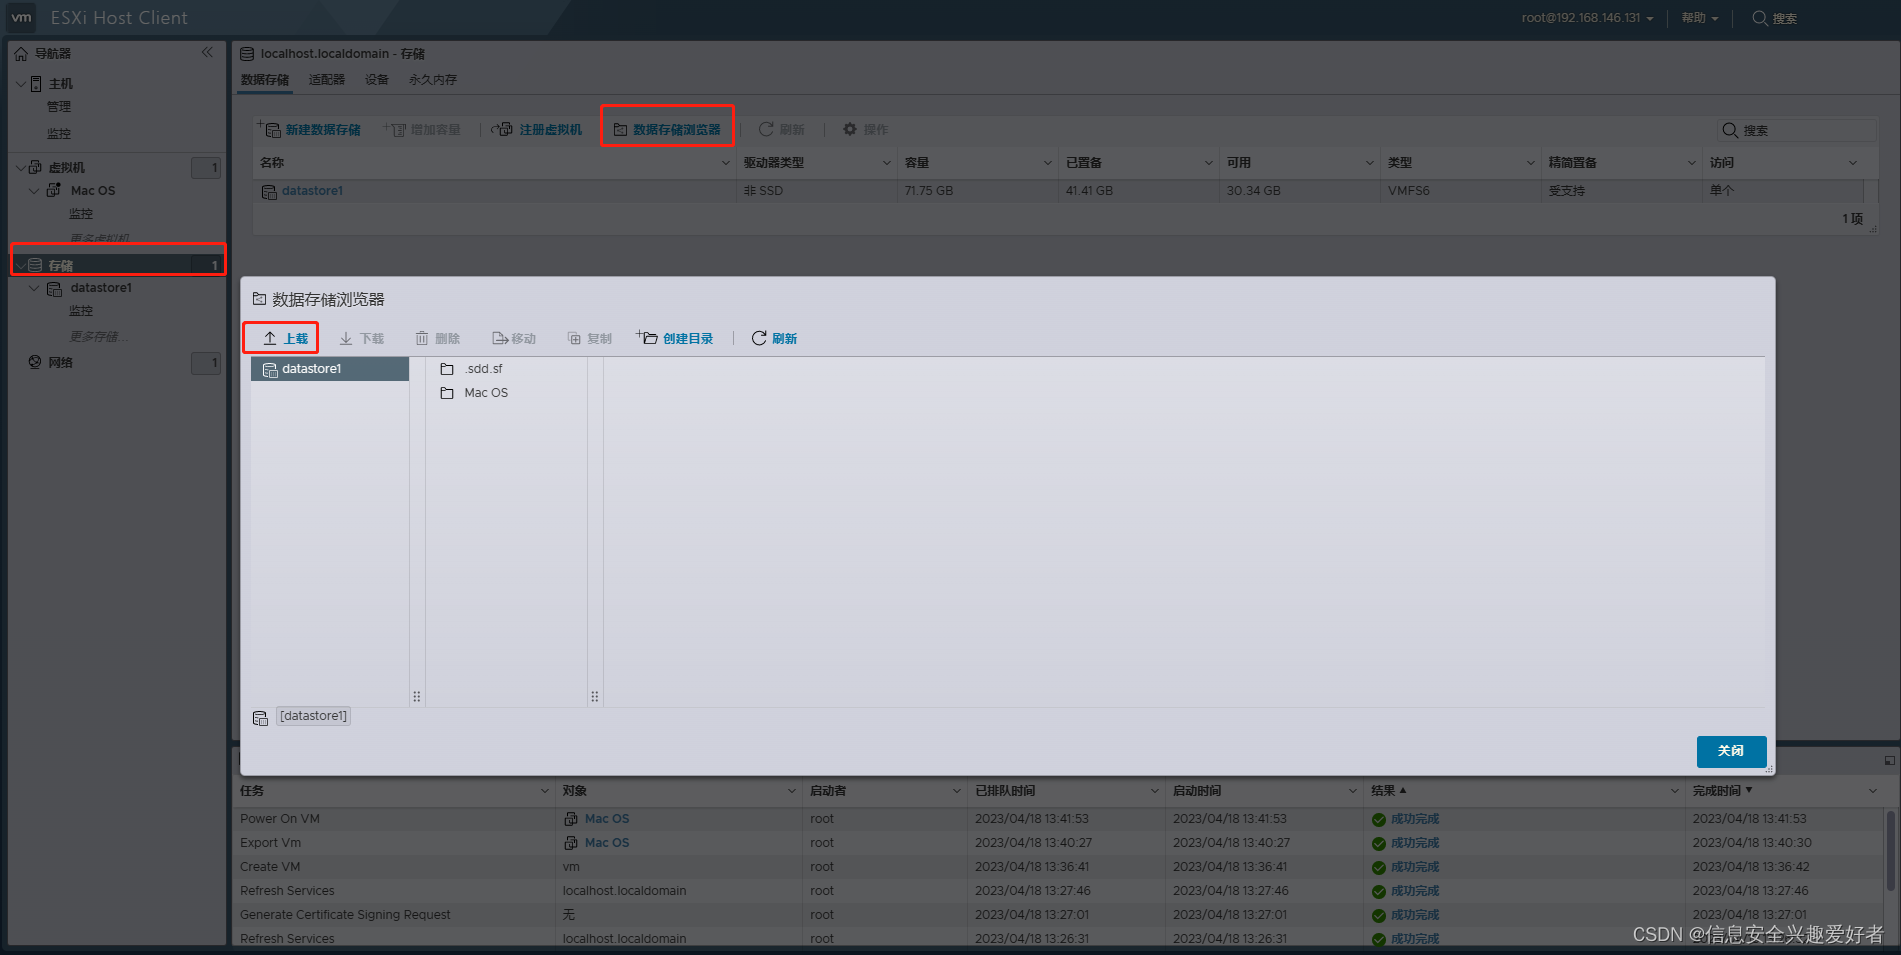Click the datastore1 link in the table
This screenshot has width=1901, height=955.
pos(312,191)
